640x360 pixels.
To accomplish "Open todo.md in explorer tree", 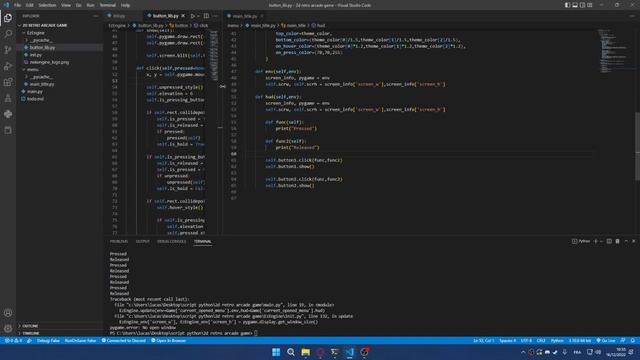I will 35,99.
